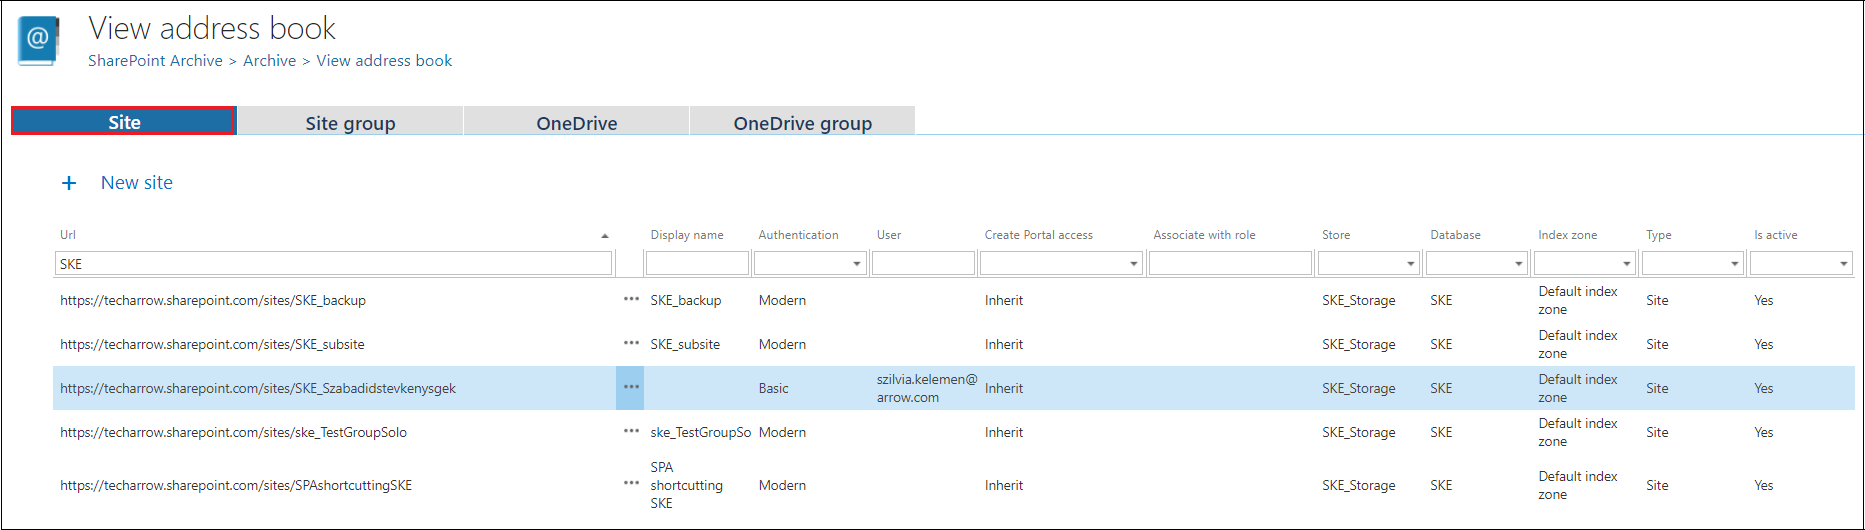Open the Is active filter dropdown
1865x530 pixels.
(x=1843, y=264)
